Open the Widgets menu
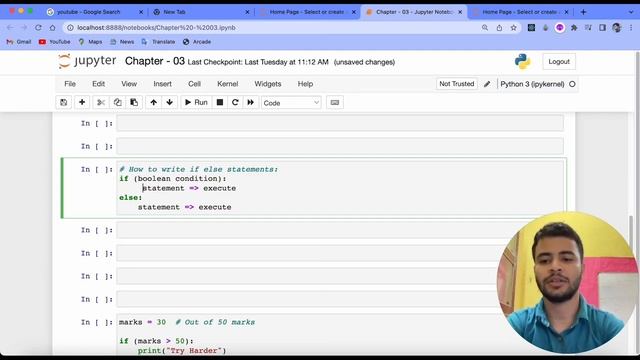Viewport: 640px width, 360px height. tap(268, 84)
